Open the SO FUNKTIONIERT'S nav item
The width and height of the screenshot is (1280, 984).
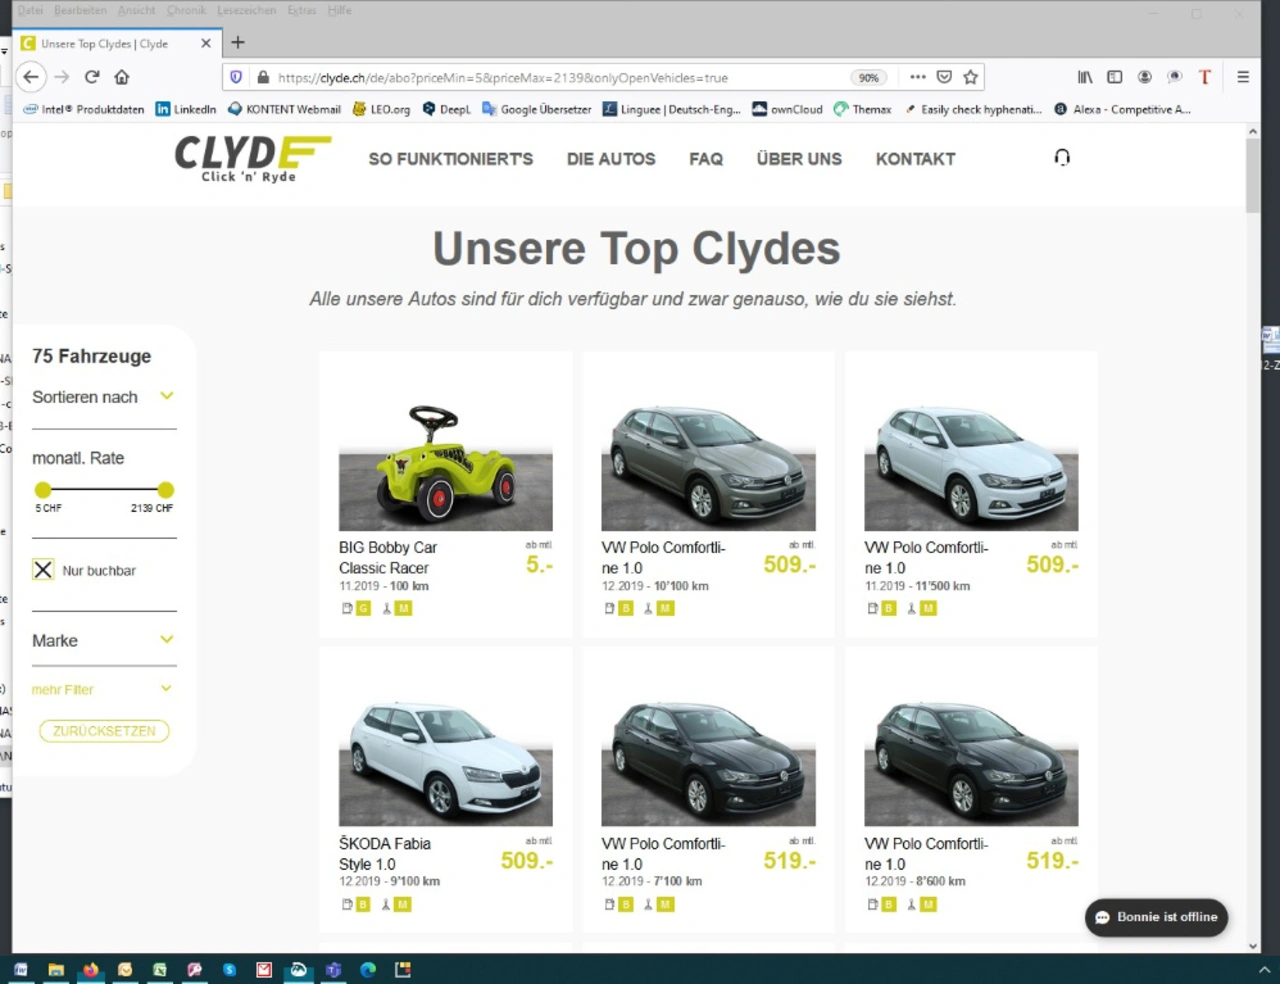point(451,158)
